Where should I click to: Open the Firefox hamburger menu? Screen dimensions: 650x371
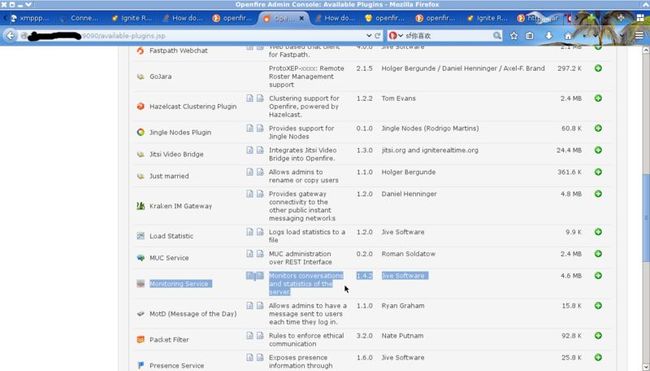[x=639, y=36]
